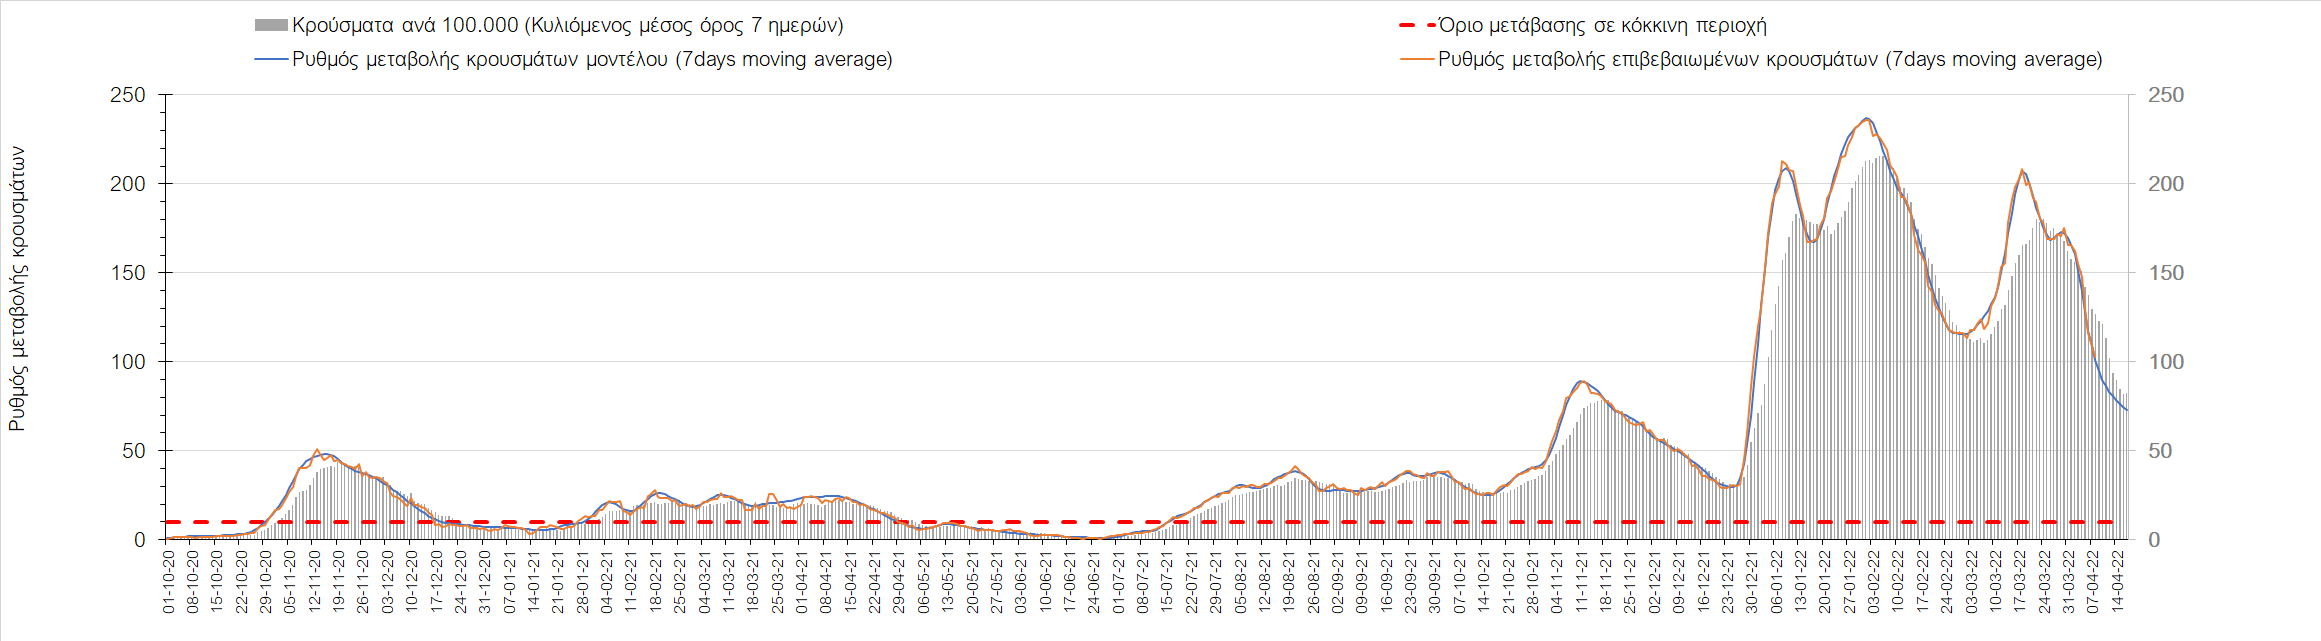The image size is (2321, 641).
Task: Click the 100 label on left axis
Action: click(x=128, y=362)
